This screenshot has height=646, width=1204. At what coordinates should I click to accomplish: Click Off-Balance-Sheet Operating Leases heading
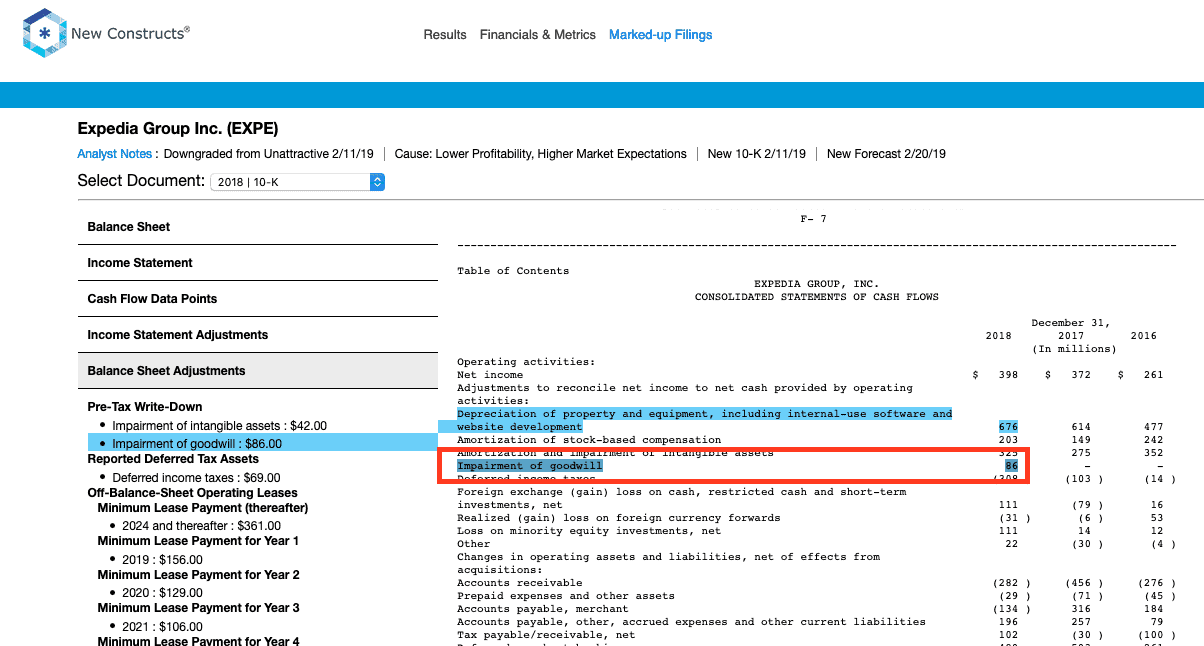point(193,493)
